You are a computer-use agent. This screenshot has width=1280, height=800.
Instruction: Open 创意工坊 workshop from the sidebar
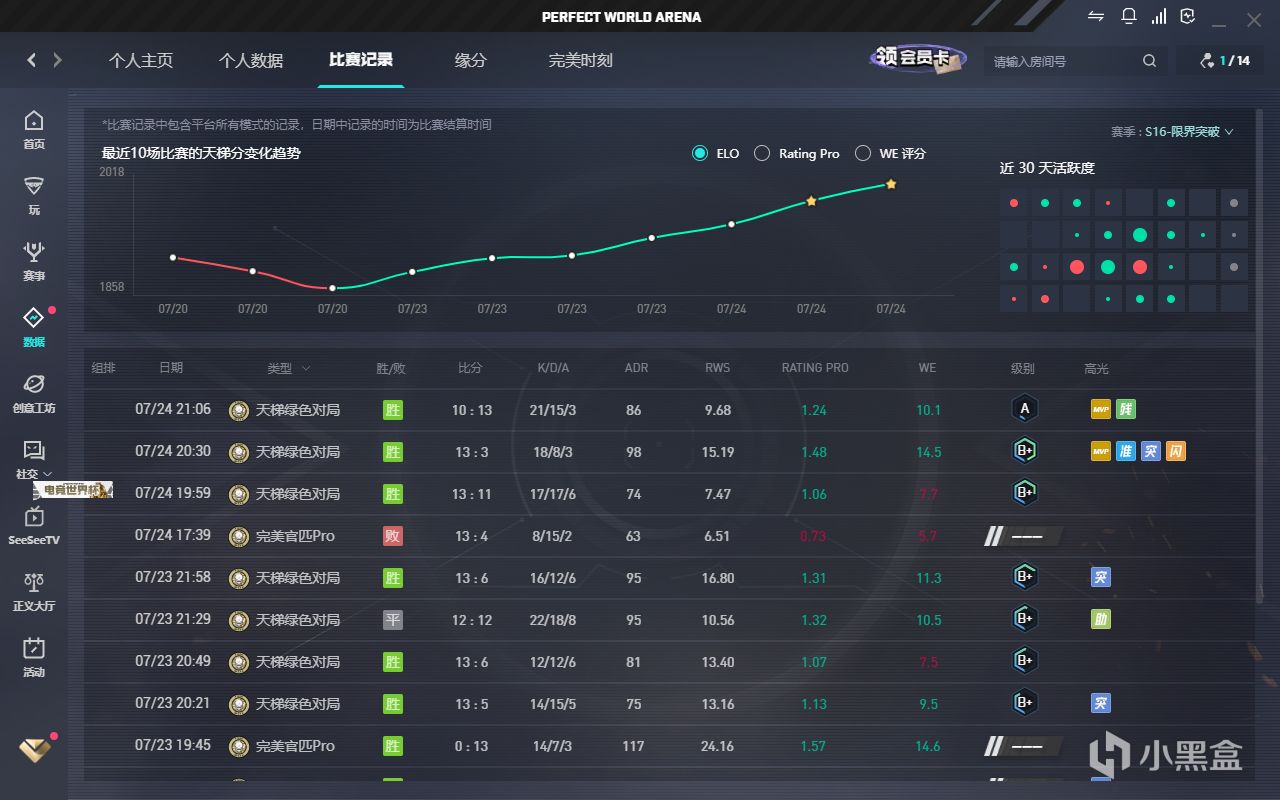tap(34, 393)
